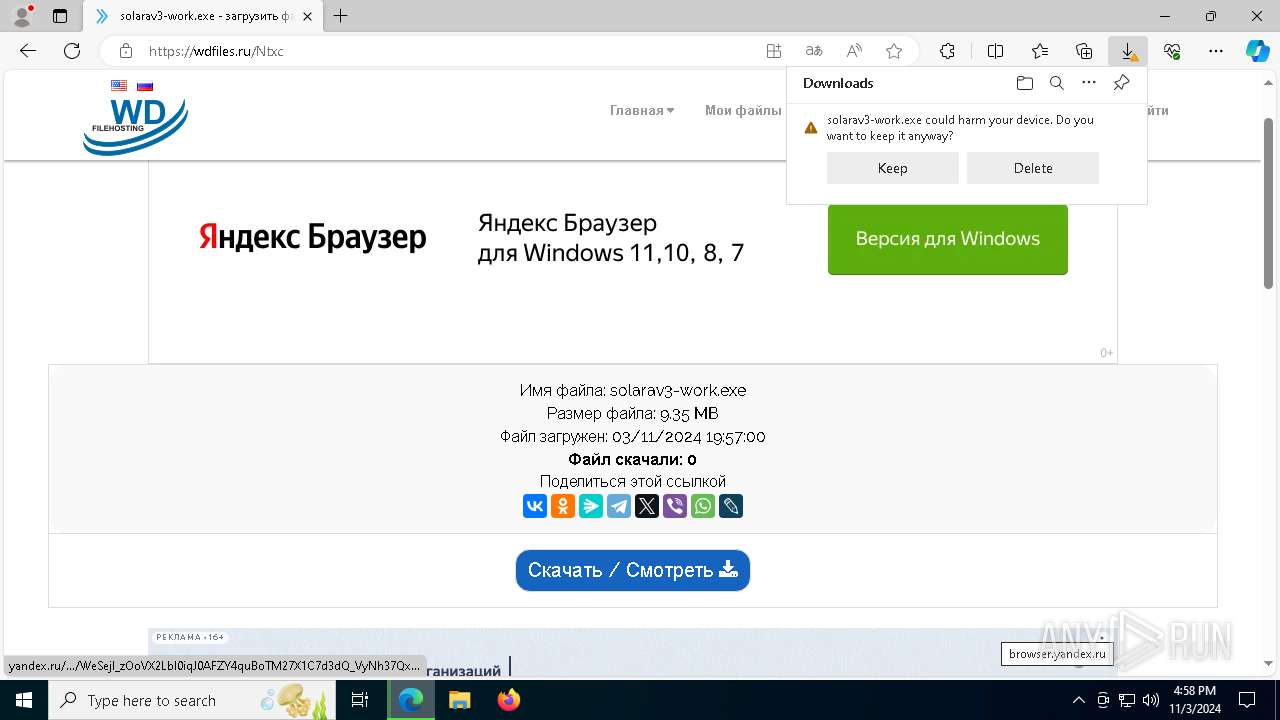Image resolution: width=1280 pixels, height=720 pixels.
Task: Search downloads with magnifier icon
Action: coord(1057,83)
